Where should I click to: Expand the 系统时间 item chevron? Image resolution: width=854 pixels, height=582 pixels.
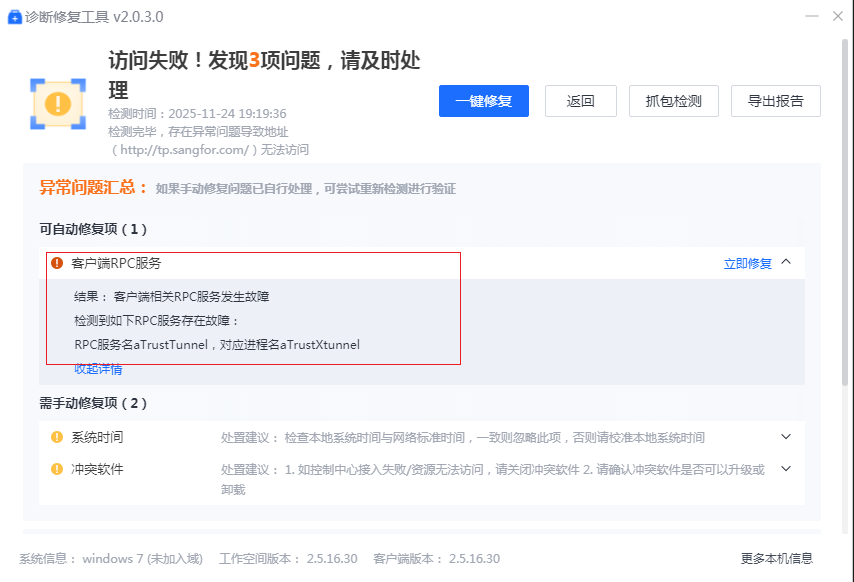click(786, 437)
